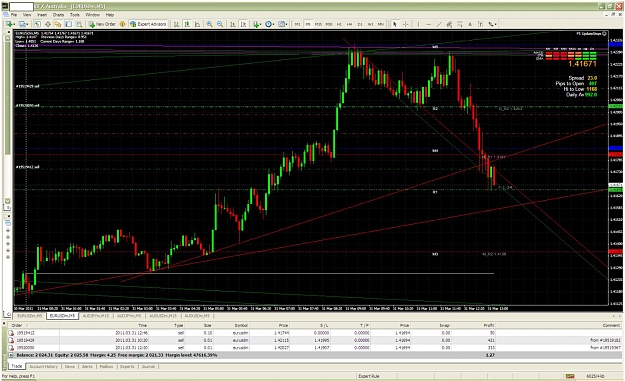Open the Experts terminal tab
Image resolution: width=625 pixels, height=381 pixels.
(127, 367)
